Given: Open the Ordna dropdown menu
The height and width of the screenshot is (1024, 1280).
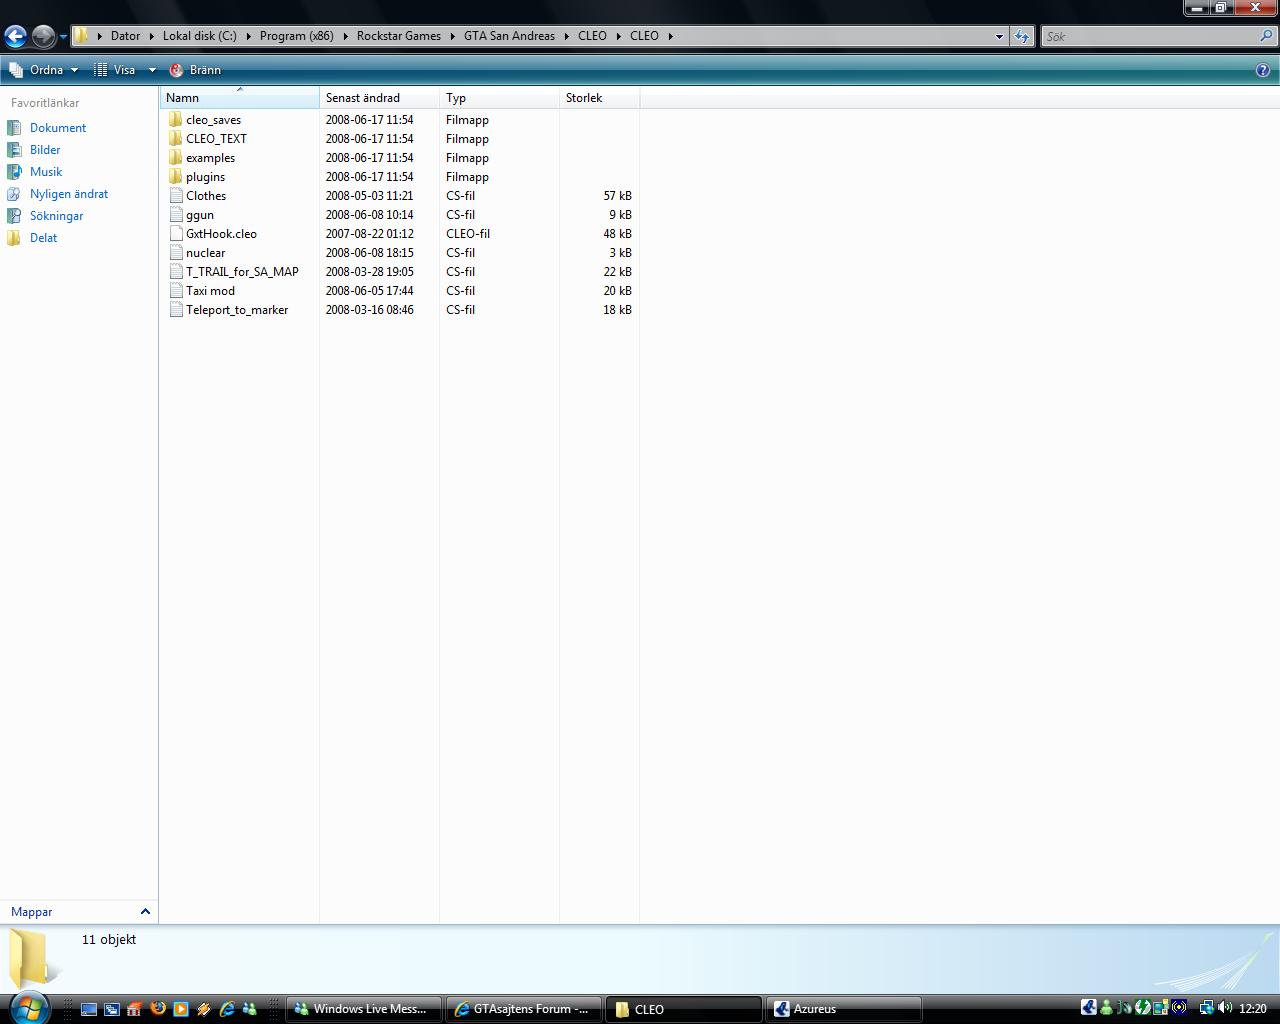Looking at the screenshot, I should pyautogui.click(x=43, y=70).
